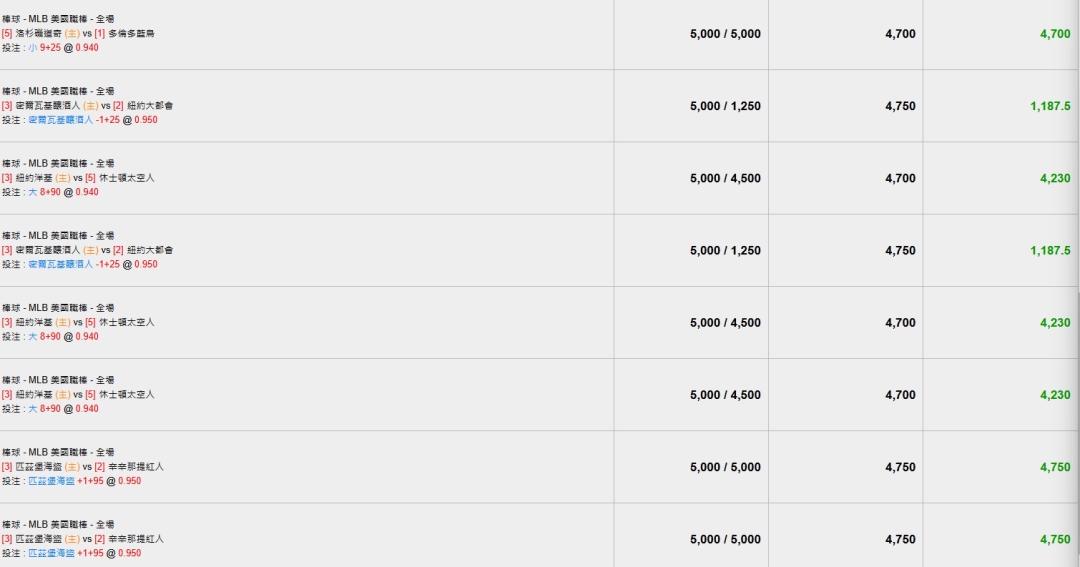
Task: Open the topmost 大 8+90 bet link
Action: click(45, 192)
